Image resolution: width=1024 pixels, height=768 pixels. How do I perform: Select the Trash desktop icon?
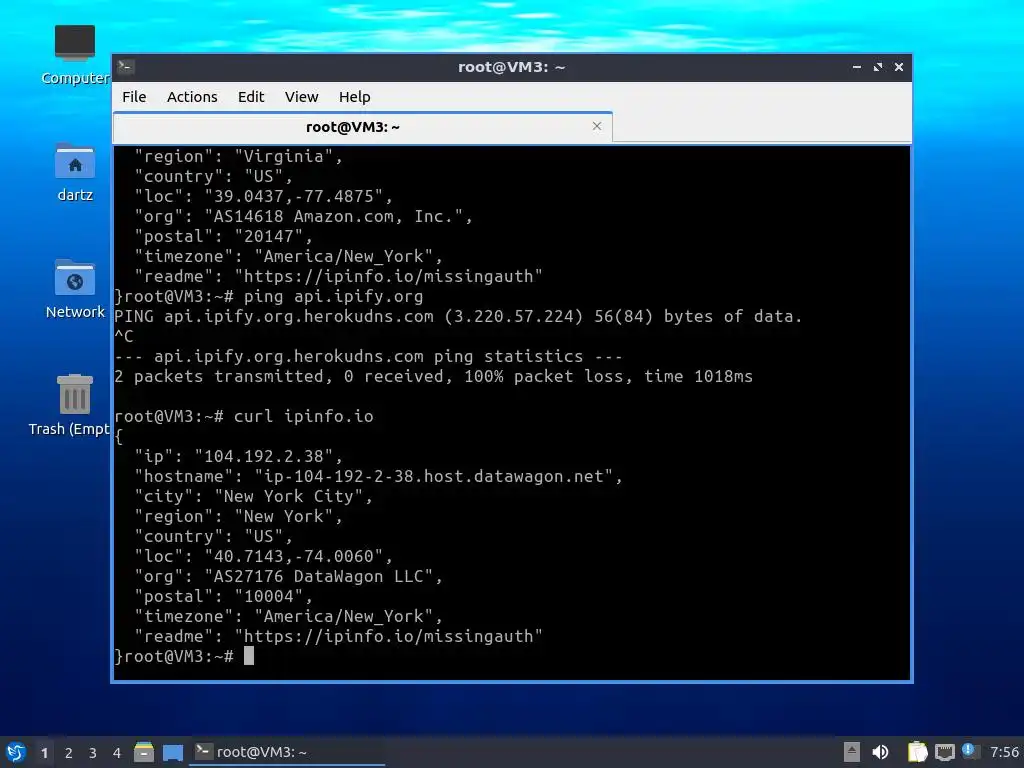point(70,405)
